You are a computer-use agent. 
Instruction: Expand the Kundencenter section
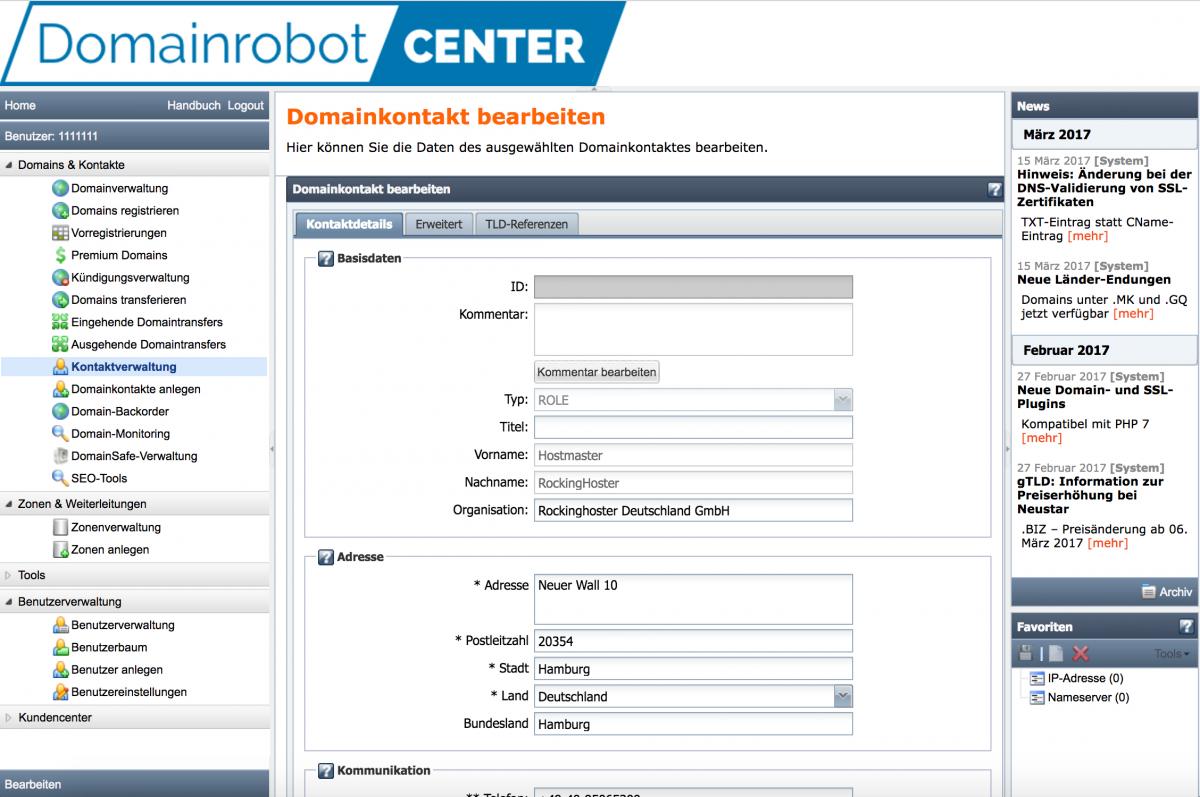pyautogui.click(x=9, y=718)
